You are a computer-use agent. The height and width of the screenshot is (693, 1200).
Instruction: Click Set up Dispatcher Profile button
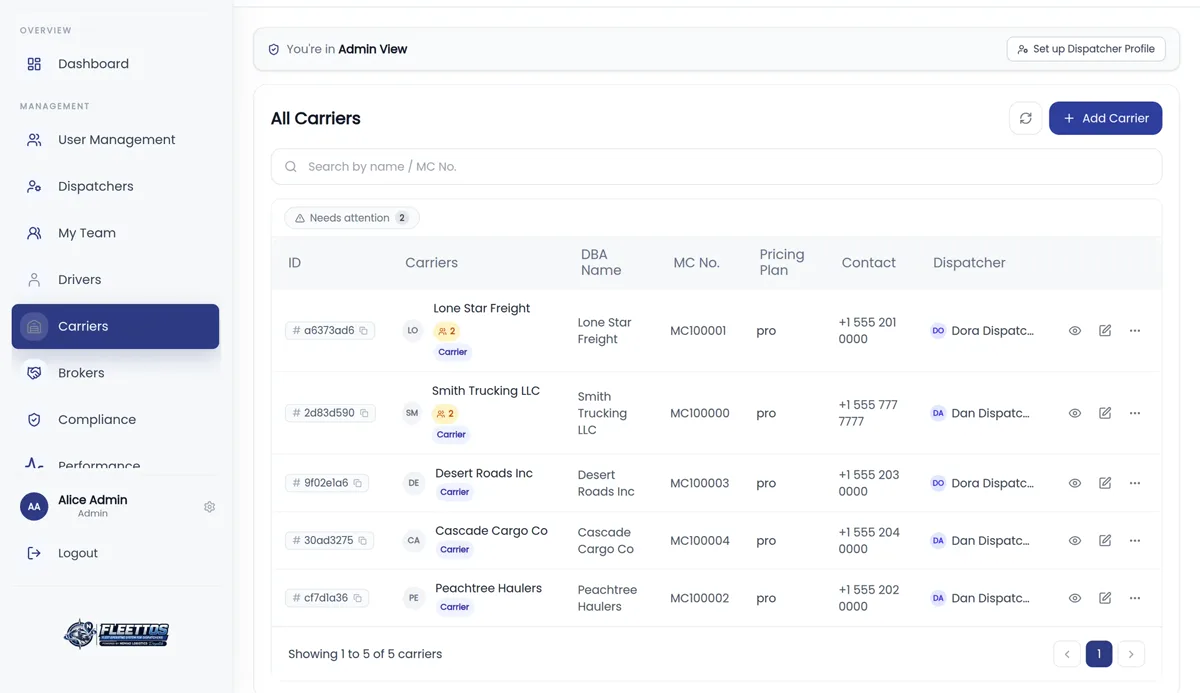coord(1086,49)
